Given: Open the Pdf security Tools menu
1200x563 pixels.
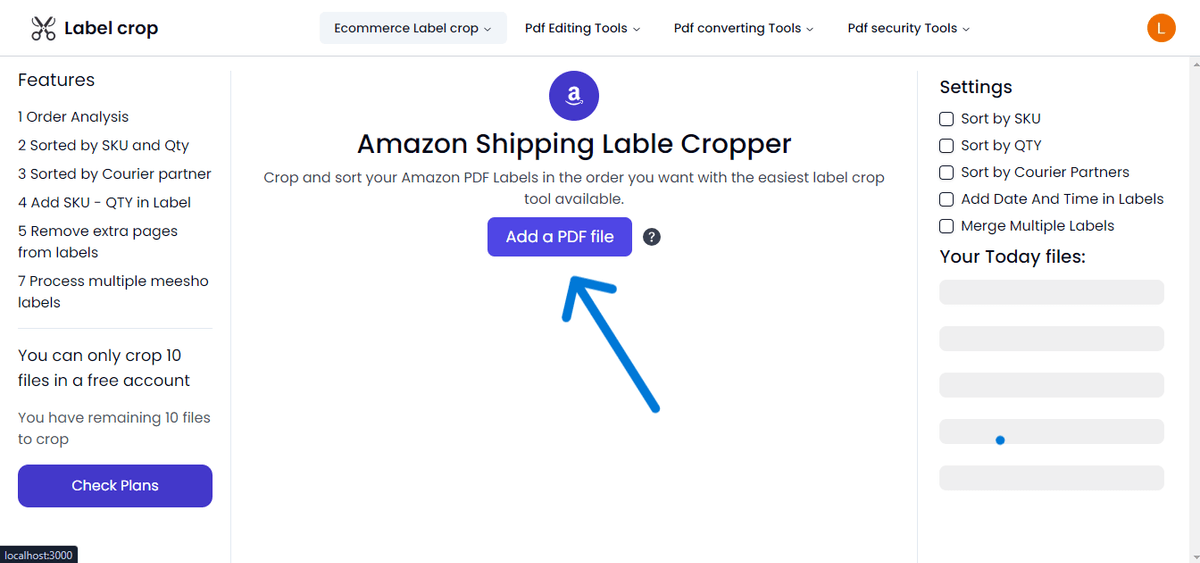Looking at the screenshot, I should 909,28.
